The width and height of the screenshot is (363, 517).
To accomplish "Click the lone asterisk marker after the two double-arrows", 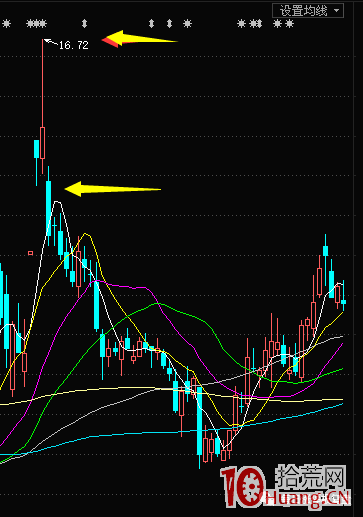I will point(188,24).
